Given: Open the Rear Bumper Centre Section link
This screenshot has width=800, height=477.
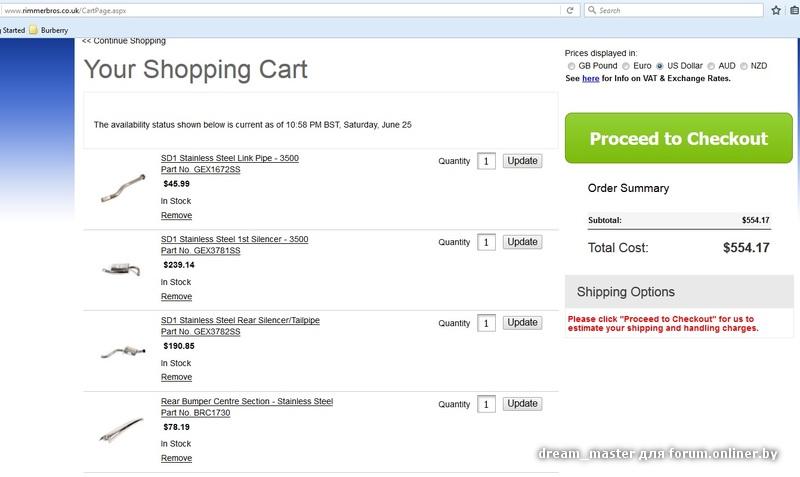Looking at the screenshot, I should [246, 402].
